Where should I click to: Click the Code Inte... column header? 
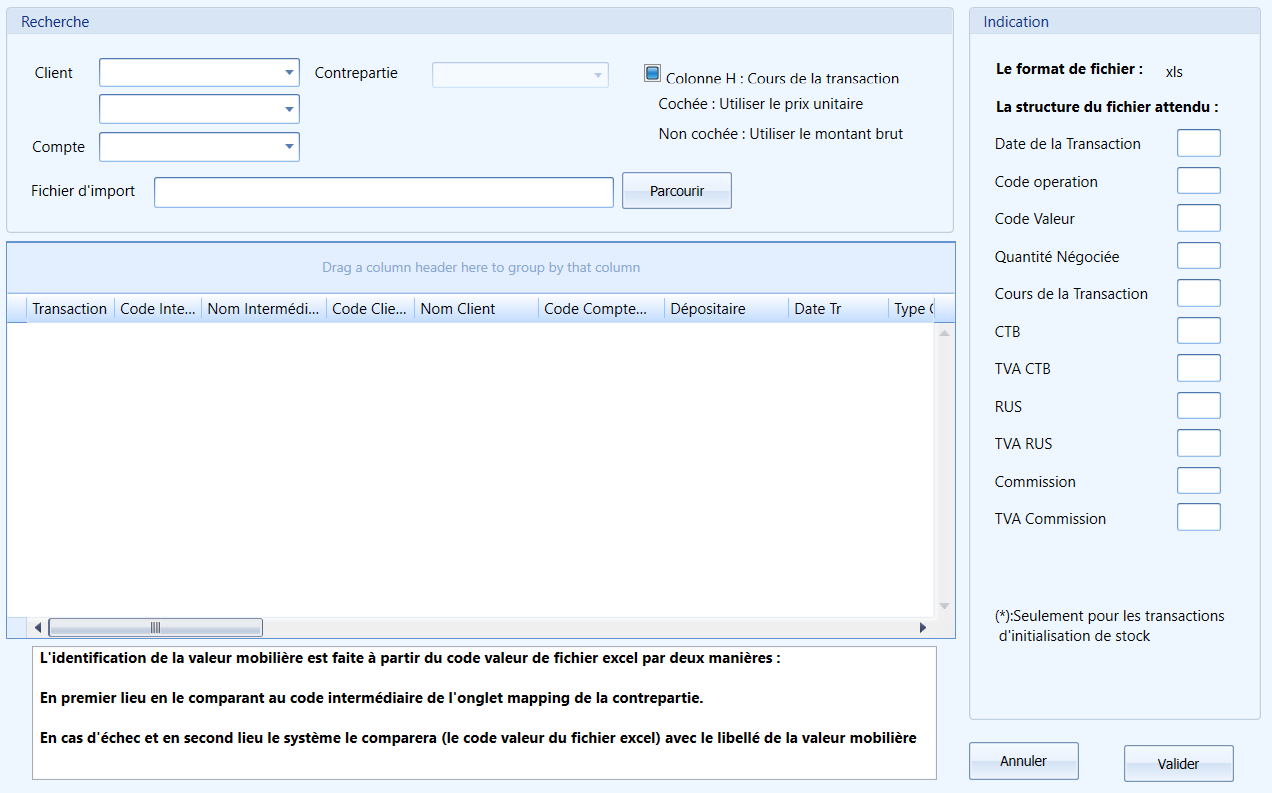point(158,309)
